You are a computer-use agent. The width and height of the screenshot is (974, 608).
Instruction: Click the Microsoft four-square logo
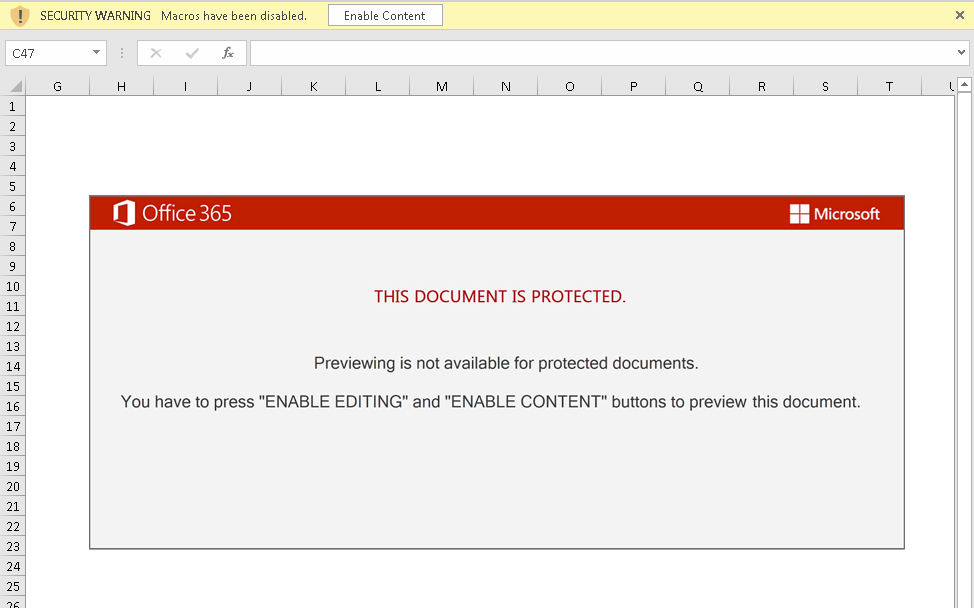pos(799,214)
